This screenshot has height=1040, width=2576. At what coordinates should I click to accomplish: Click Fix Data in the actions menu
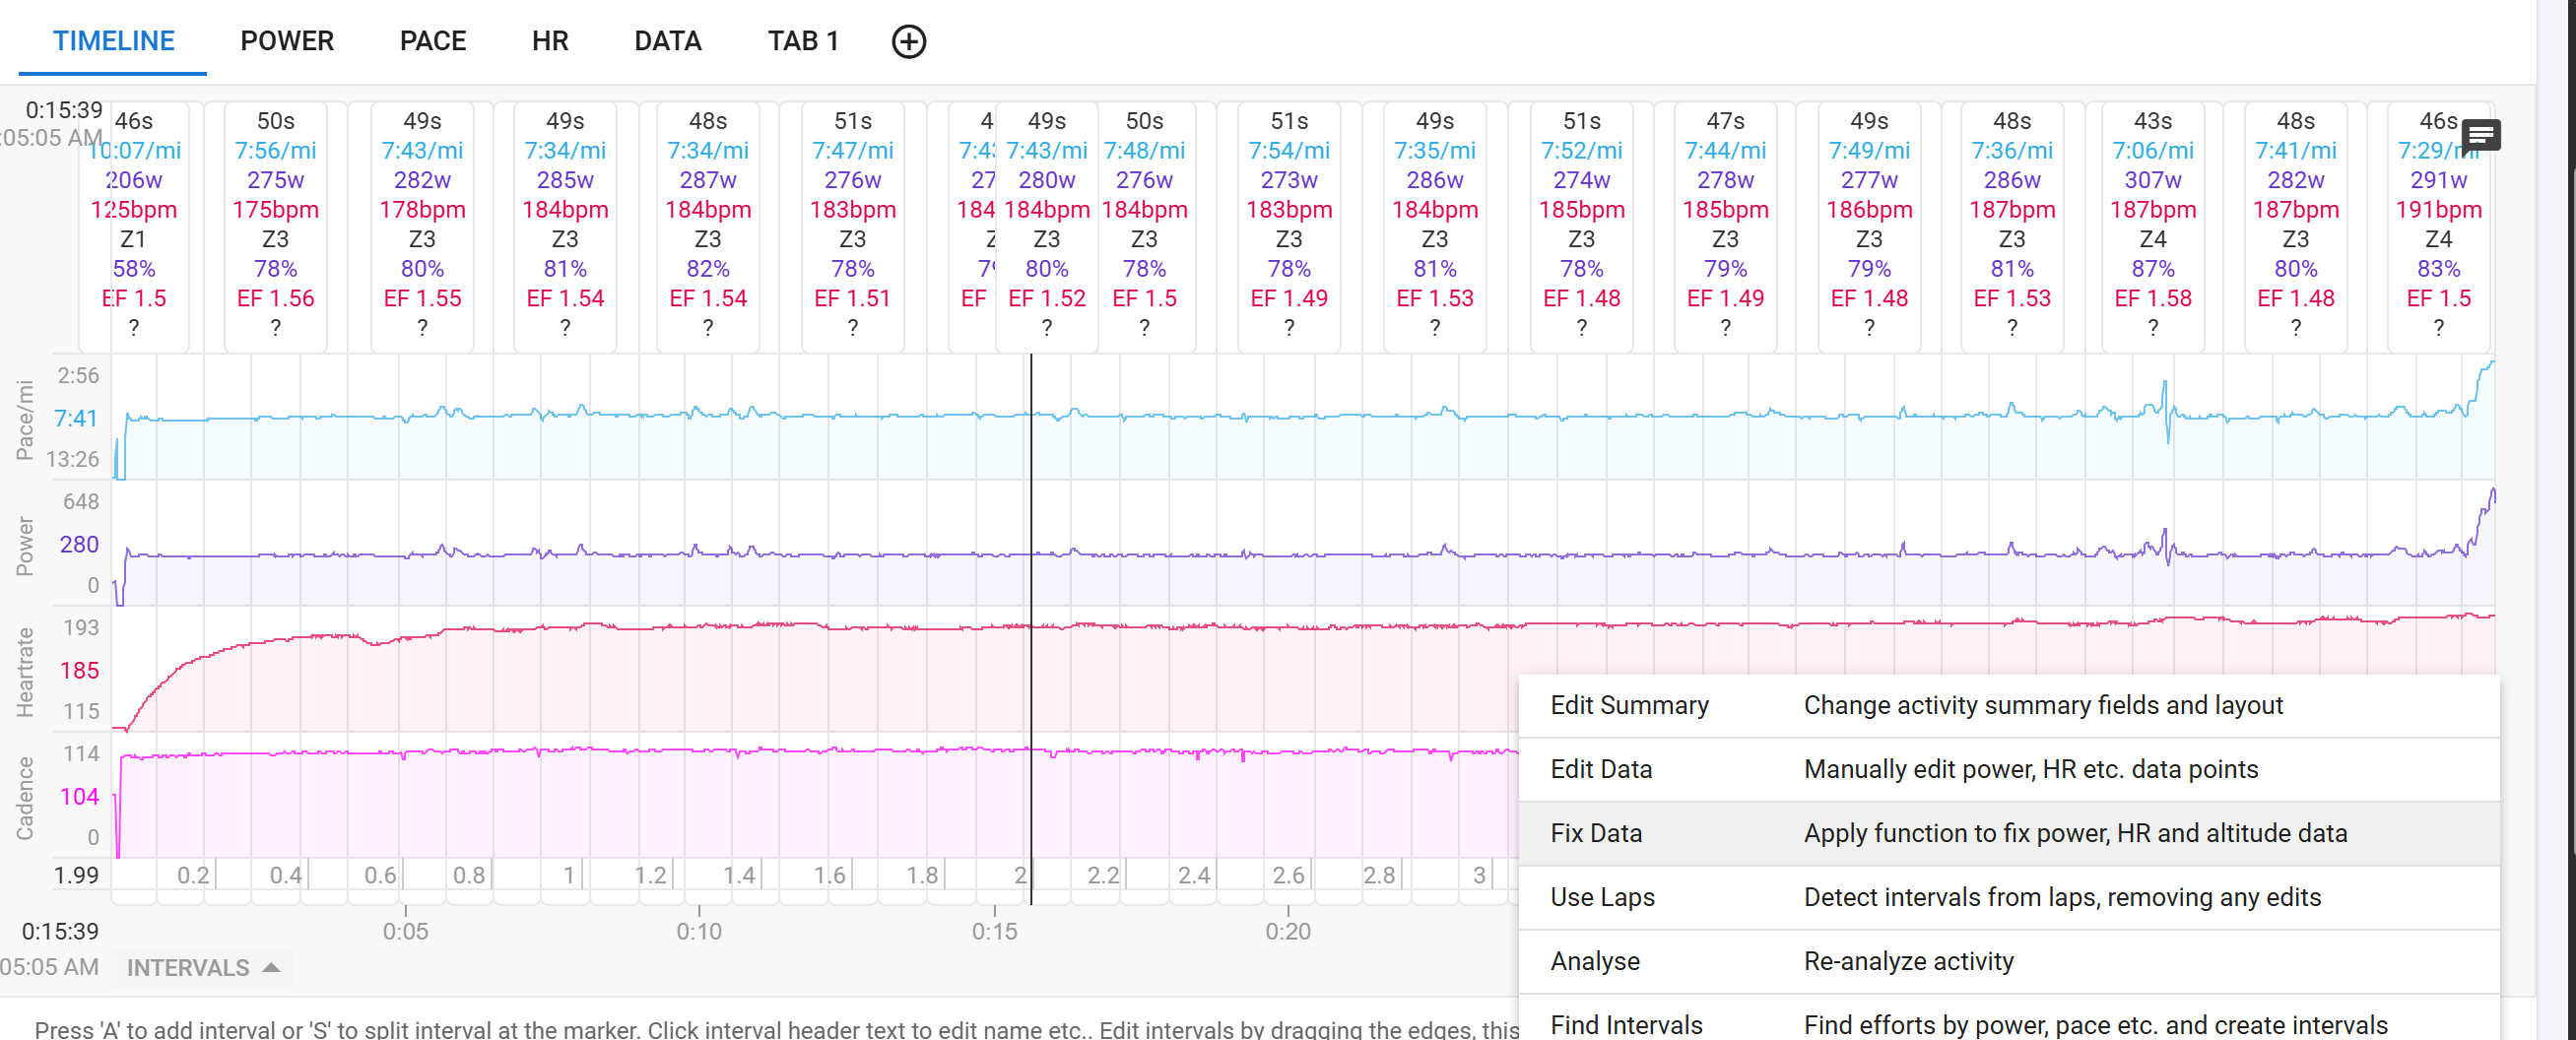click(x=1596, y=833)
